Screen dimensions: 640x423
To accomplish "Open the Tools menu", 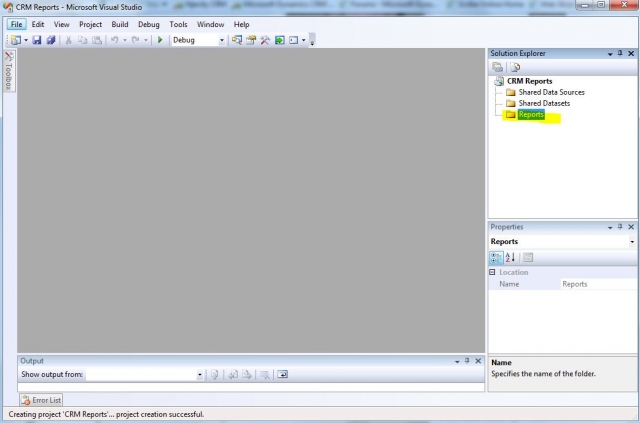I will (178, 24).
